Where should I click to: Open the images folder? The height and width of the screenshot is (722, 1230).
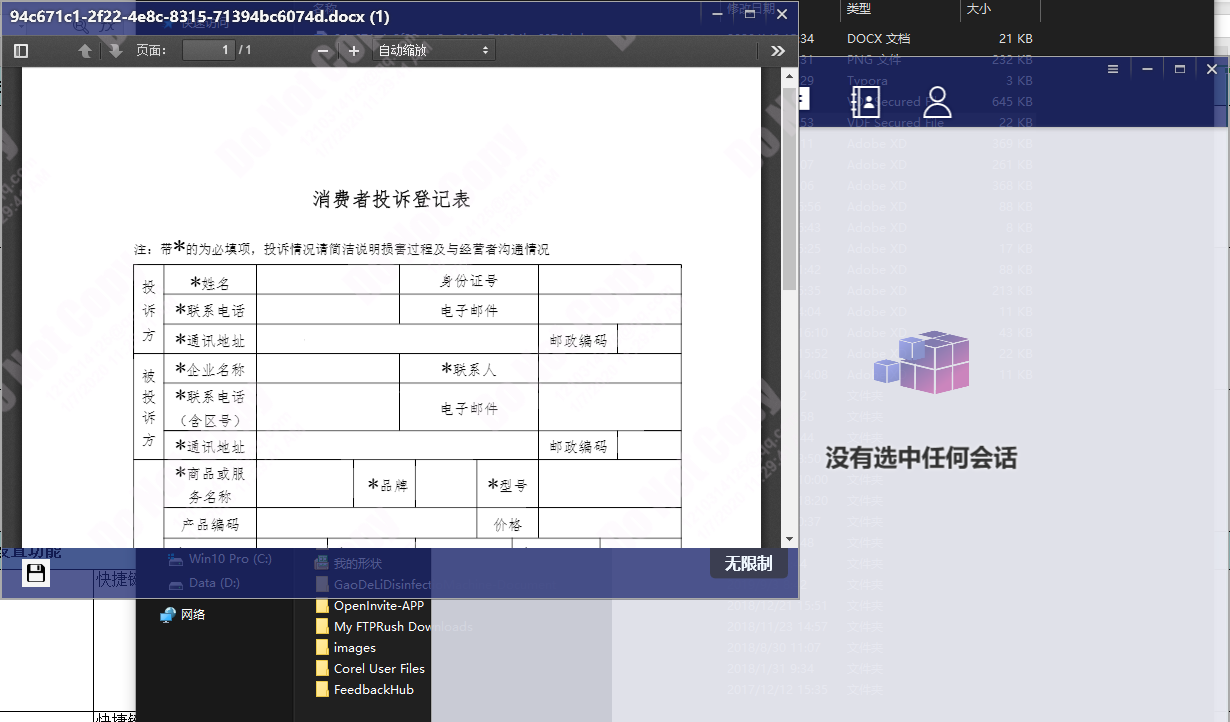tap(345, 648)
